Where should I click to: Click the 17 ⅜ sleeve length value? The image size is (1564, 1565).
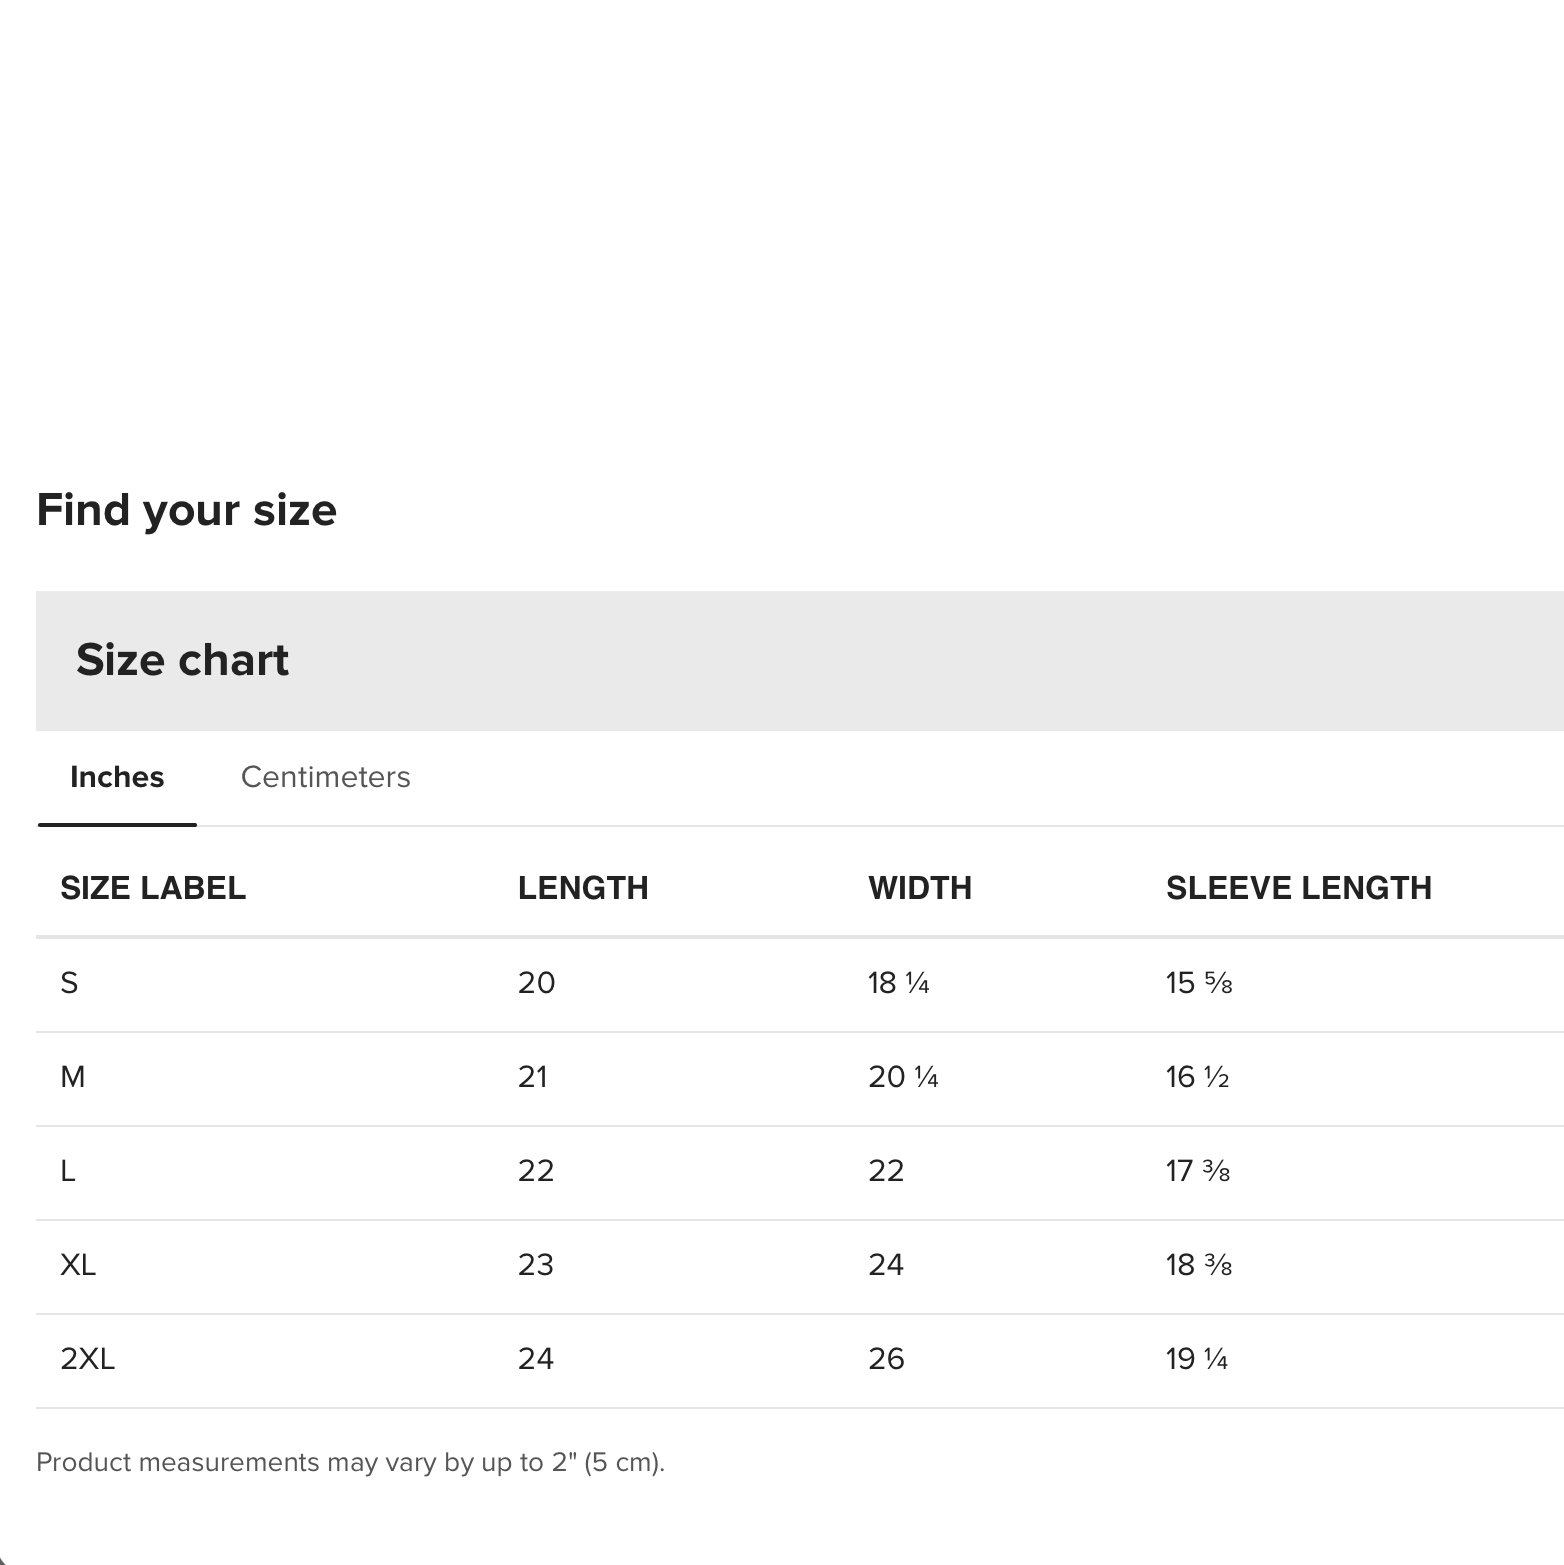pyautogui.click(x=1198, y=1171)
